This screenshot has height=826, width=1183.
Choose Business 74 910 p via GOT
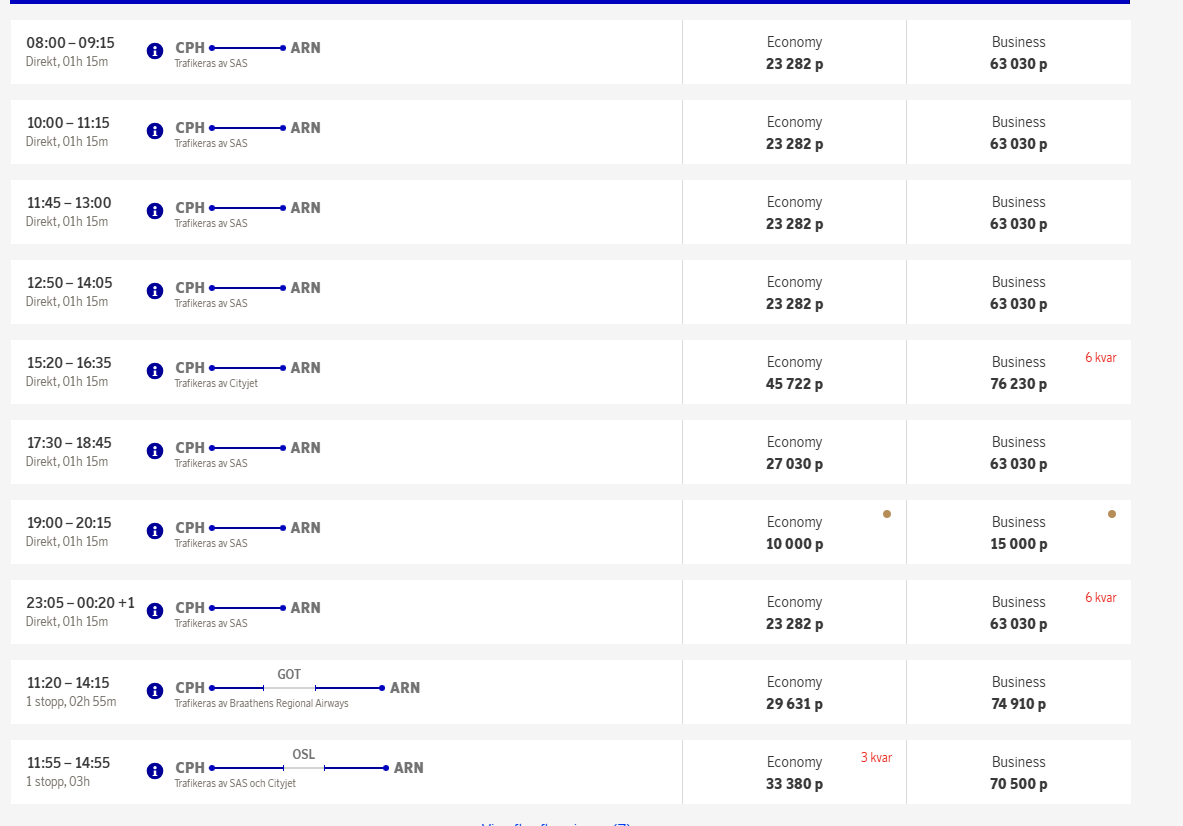[1018, 693]
